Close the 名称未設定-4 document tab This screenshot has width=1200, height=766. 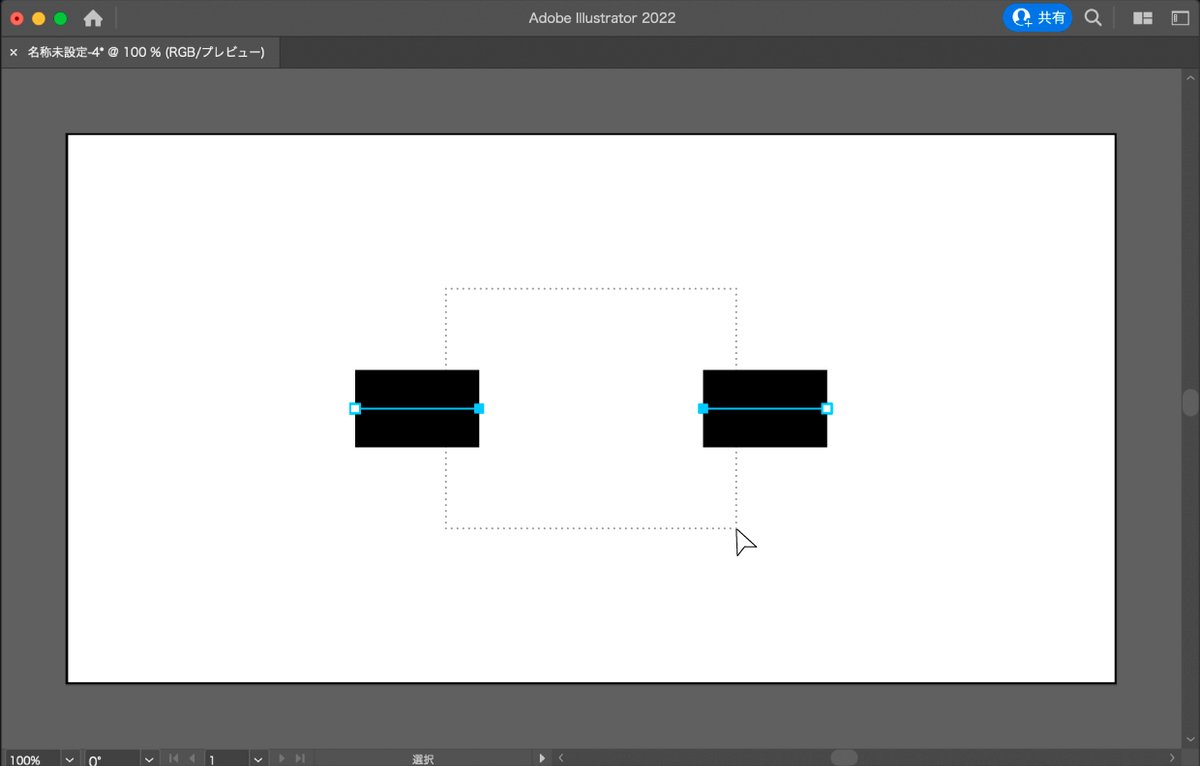[13, 52]
